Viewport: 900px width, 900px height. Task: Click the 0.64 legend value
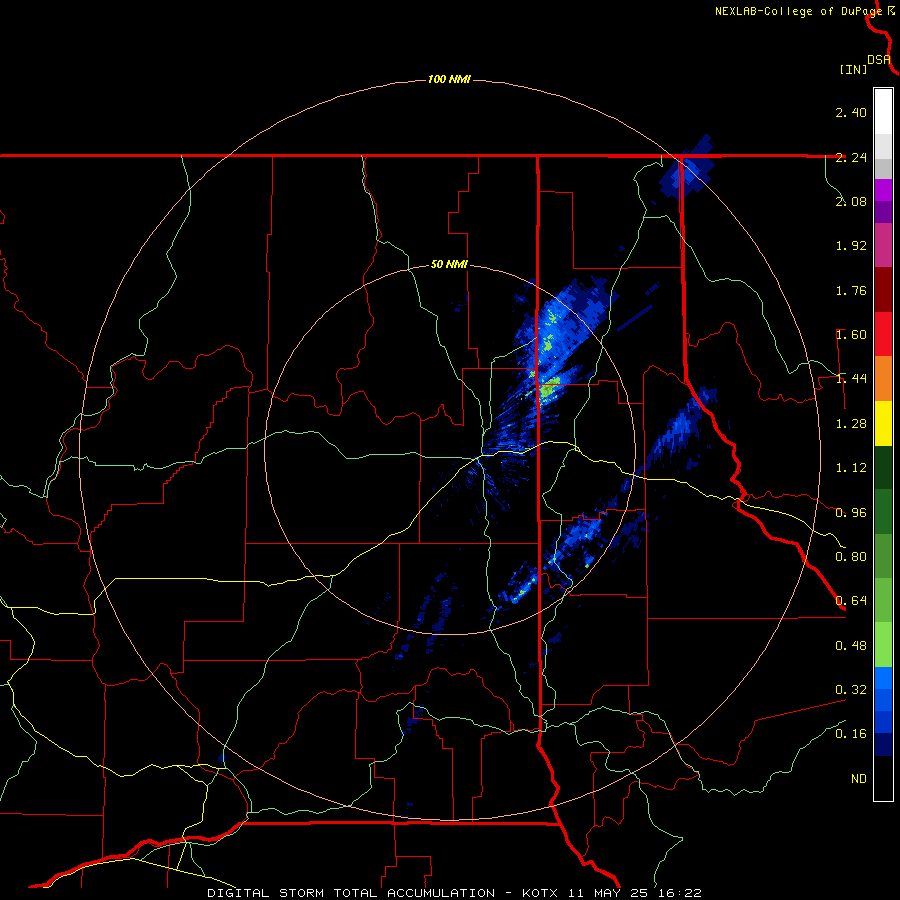click(x=851, y=601)
